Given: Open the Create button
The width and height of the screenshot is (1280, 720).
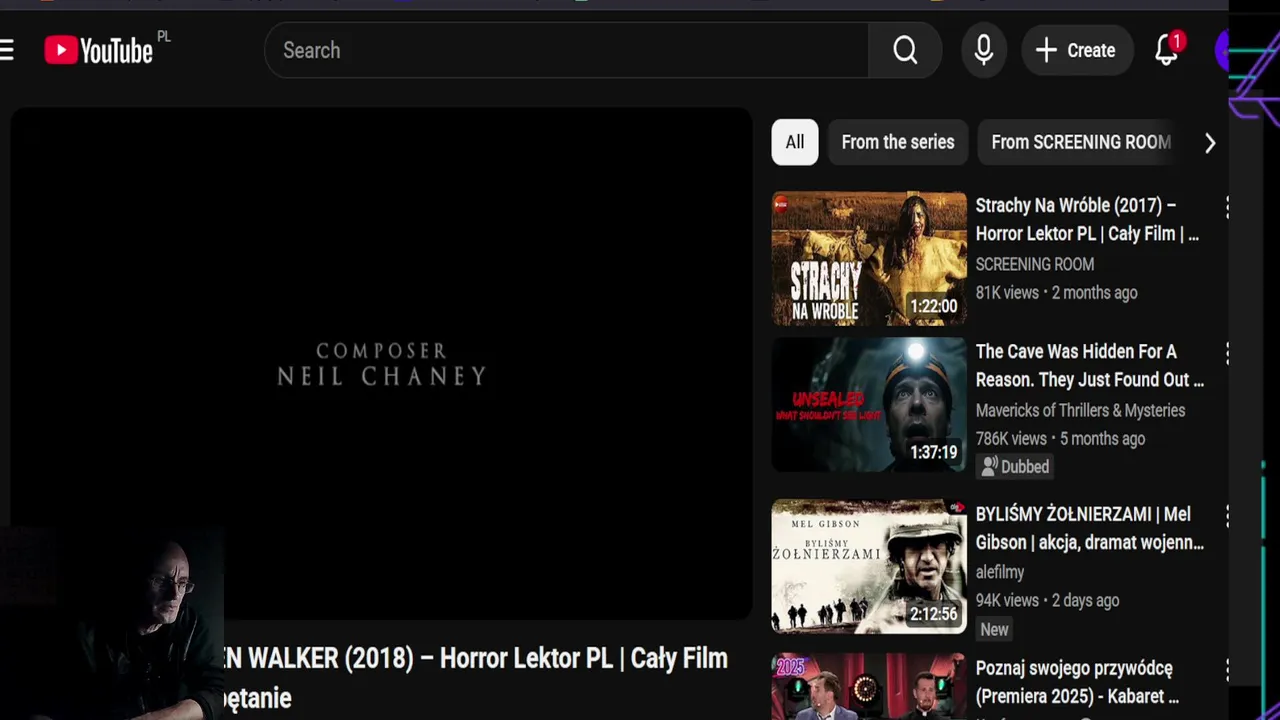Looking at the screenshot, I should (1077, 50).
